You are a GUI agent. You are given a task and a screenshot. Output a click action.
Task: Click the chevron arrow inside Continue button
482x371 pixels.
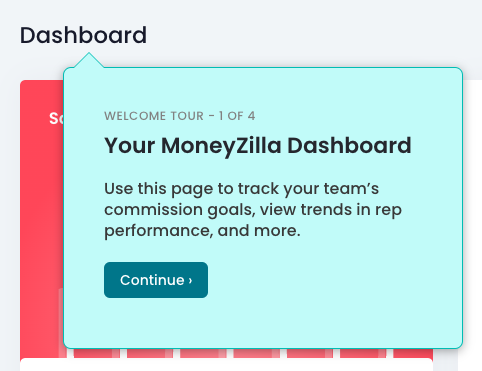(190, 280)
